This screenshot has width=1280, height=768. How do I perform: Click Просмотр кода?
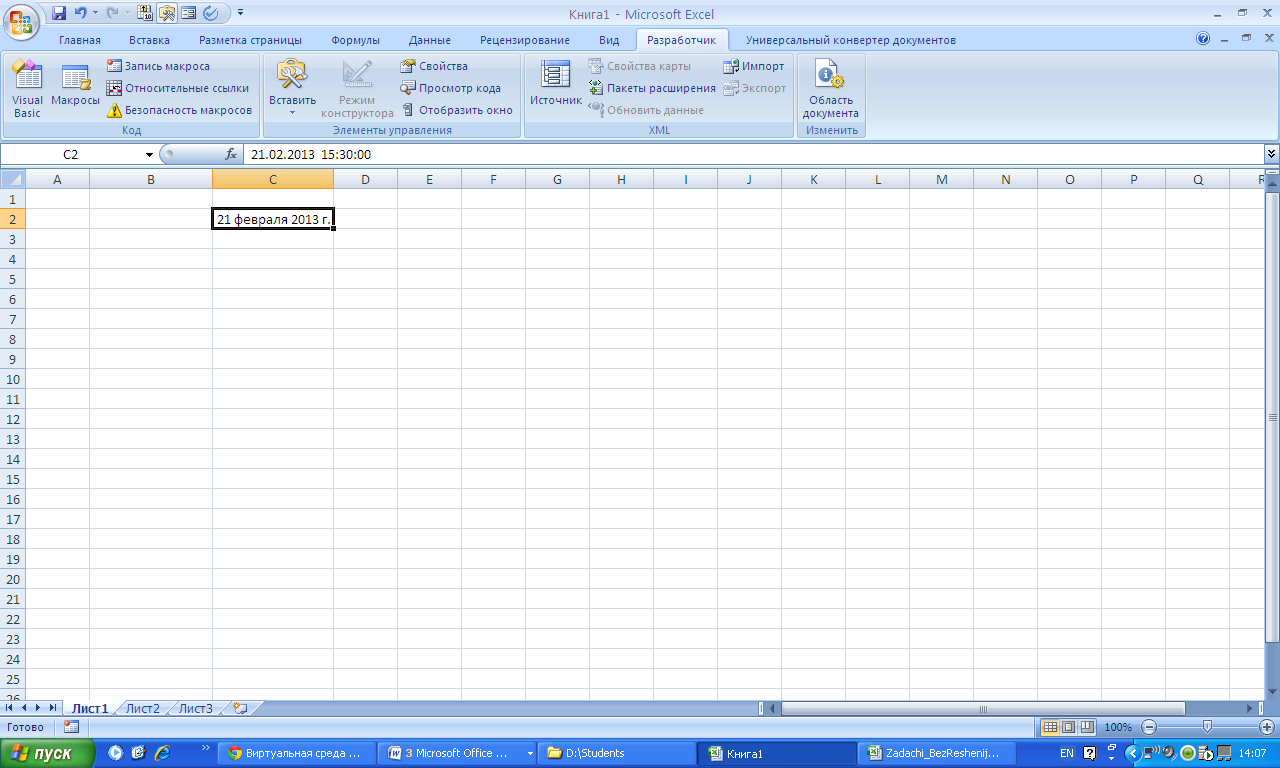(x=451, y=88)
